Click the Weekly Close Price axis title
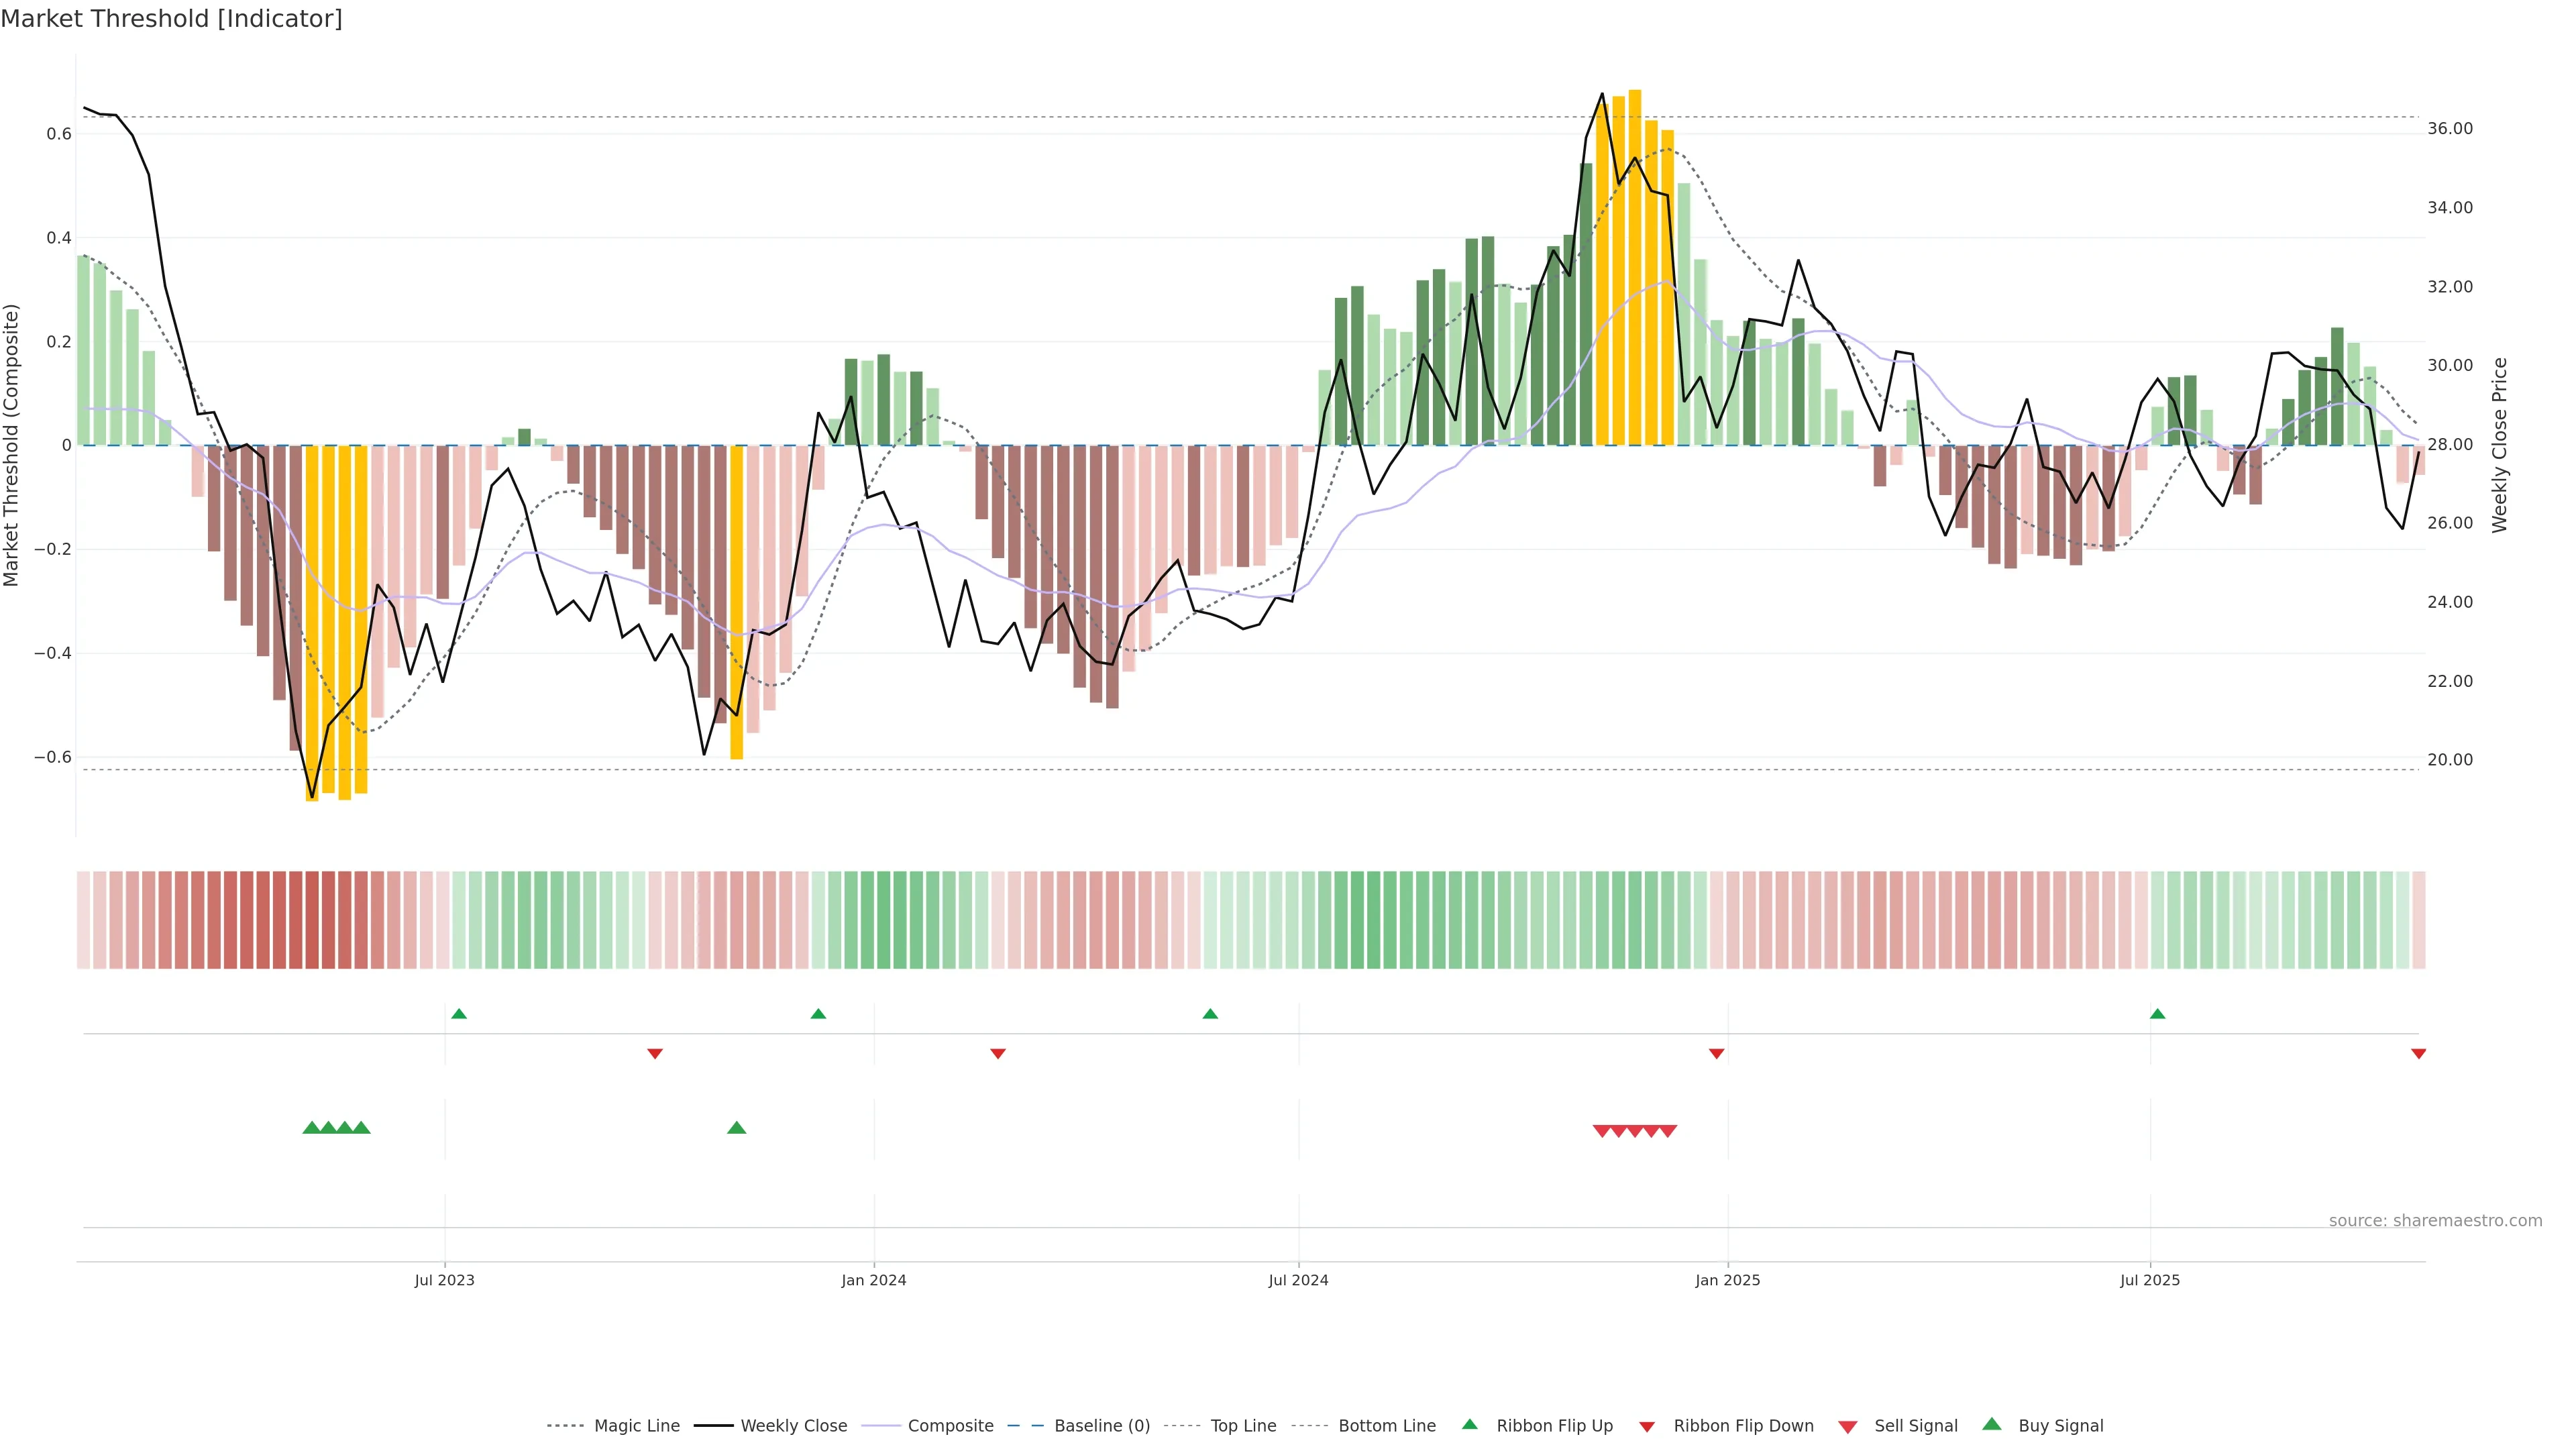 point(2499,445)
